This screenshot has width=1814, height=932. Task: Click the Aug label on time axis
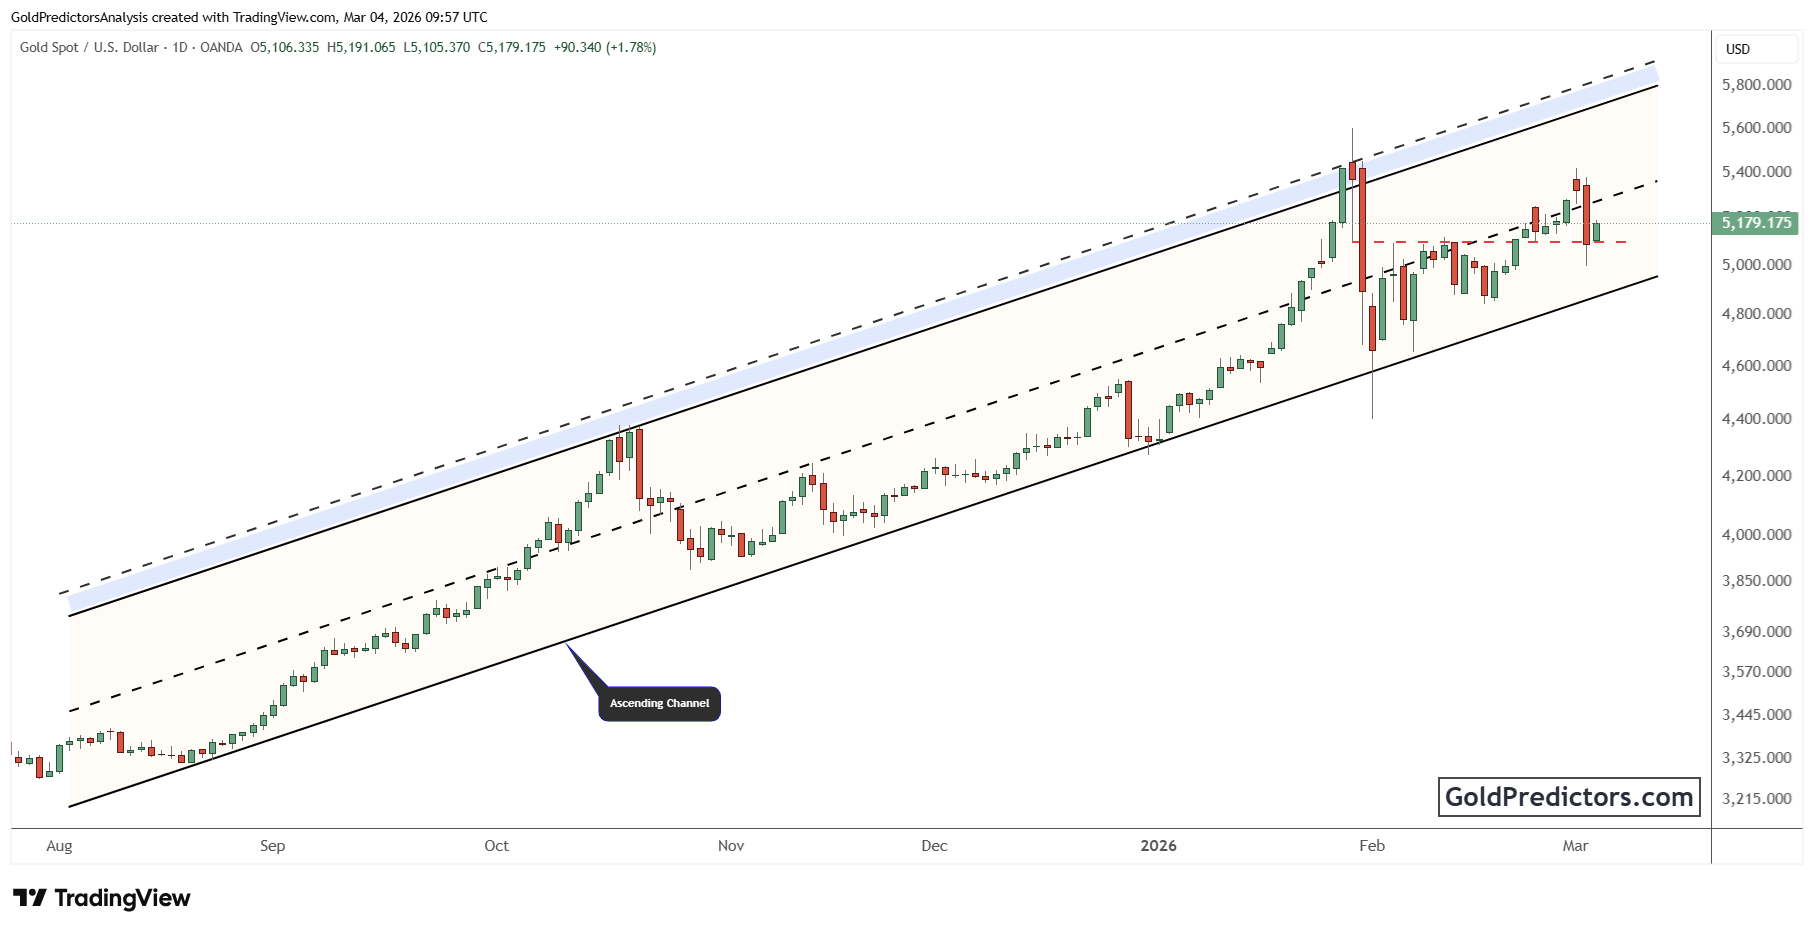coord(59,846)
